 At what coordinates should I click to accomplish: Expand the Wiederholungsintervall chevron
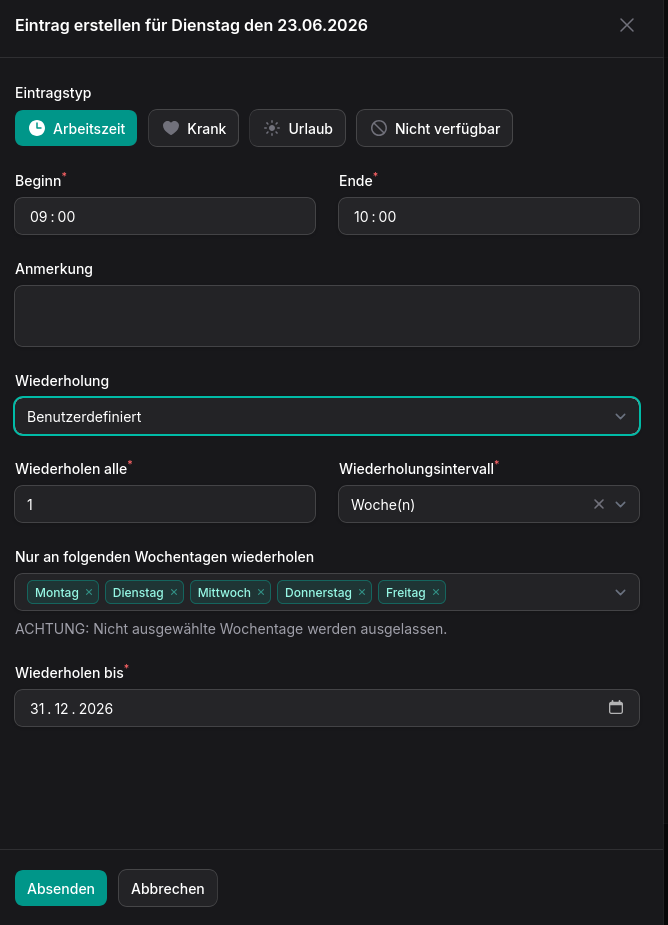620,504
